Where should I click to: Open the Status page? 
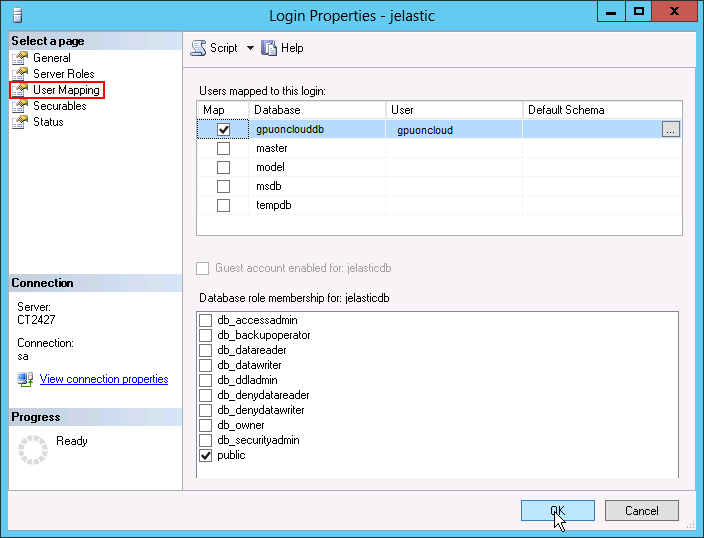[x=47, y=122]
